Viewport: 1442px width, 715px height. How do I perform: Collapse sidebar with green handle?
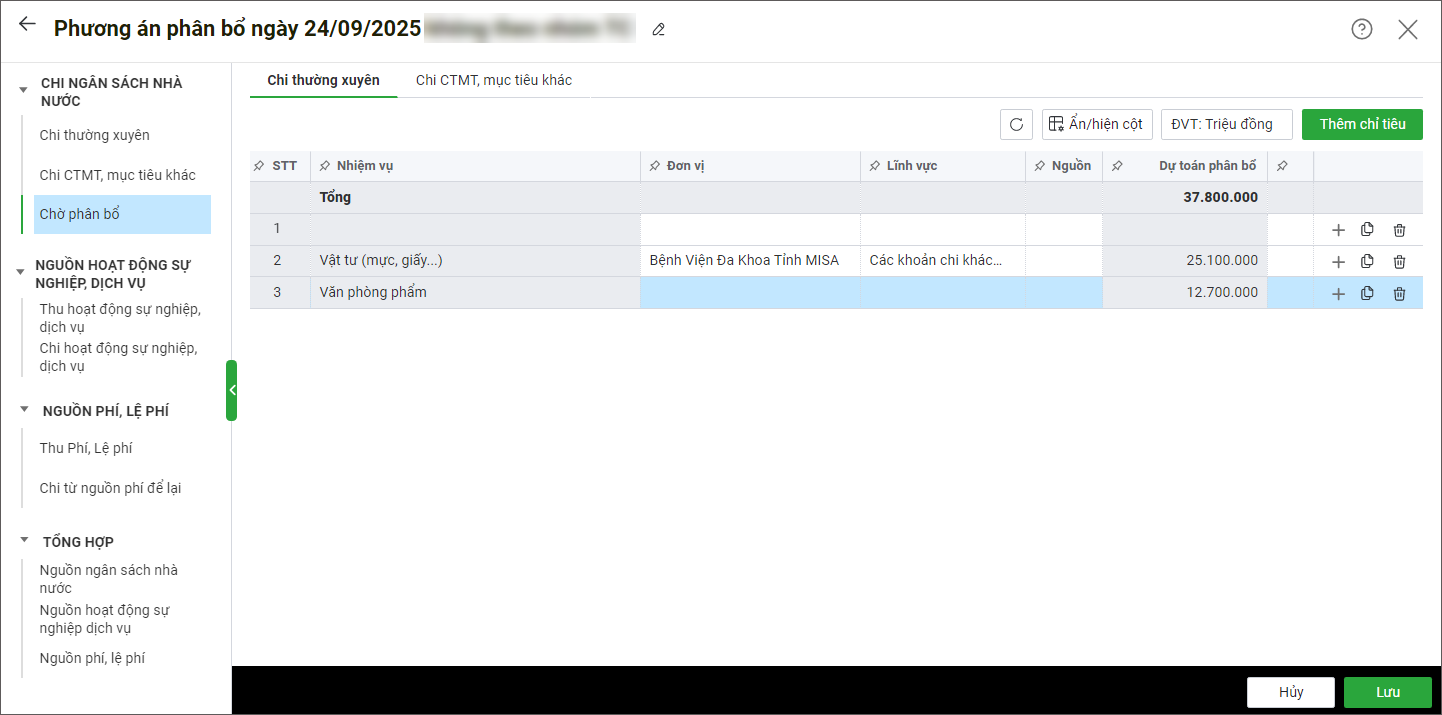[x=232, y=390]
